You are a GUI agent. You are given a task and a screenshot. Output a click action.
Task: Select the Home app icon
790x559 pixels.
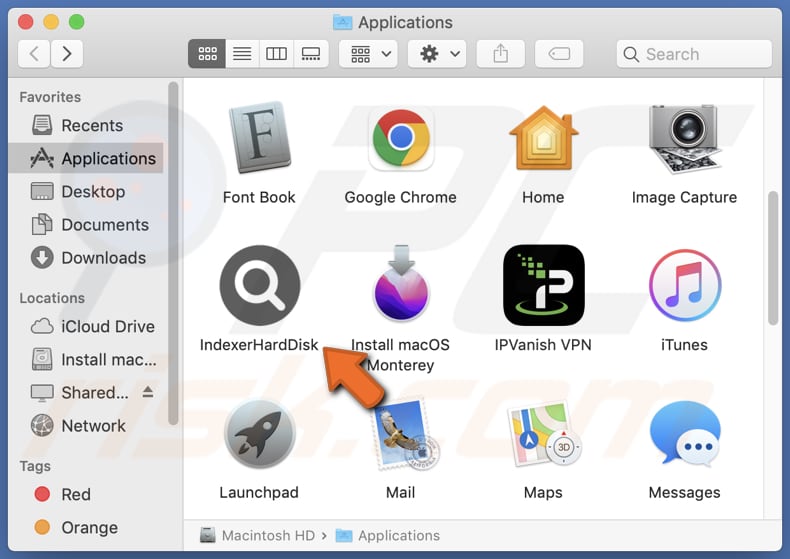point(543,138)
